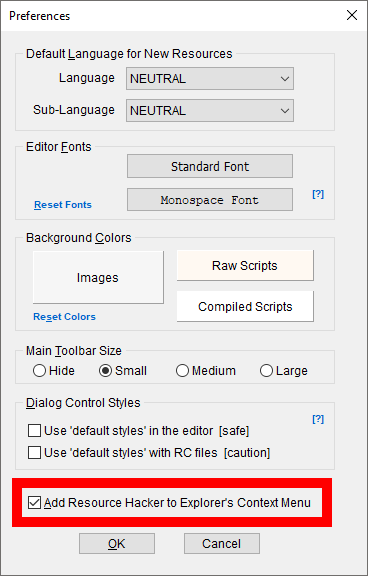Pick the Raw Scripts background color
368x576 pixels.
click(245, 266)
